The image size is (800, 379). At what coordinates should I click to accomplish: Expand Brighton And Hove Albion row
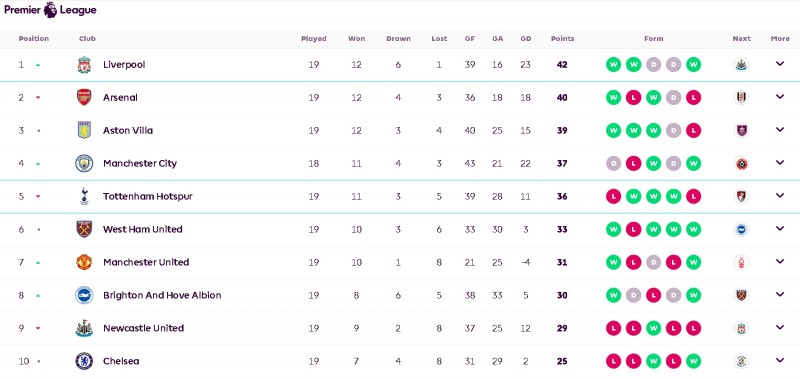tap(780, 294)
